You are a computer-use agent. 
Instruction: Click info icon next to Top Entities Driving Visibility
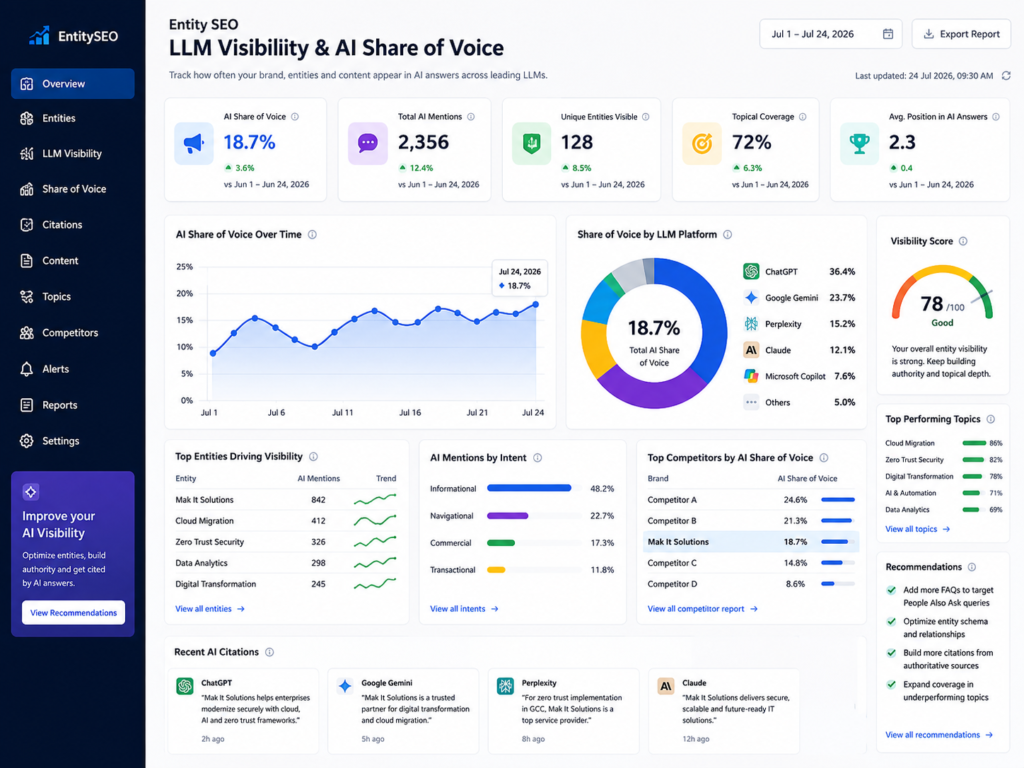click(x=313, y=456)
